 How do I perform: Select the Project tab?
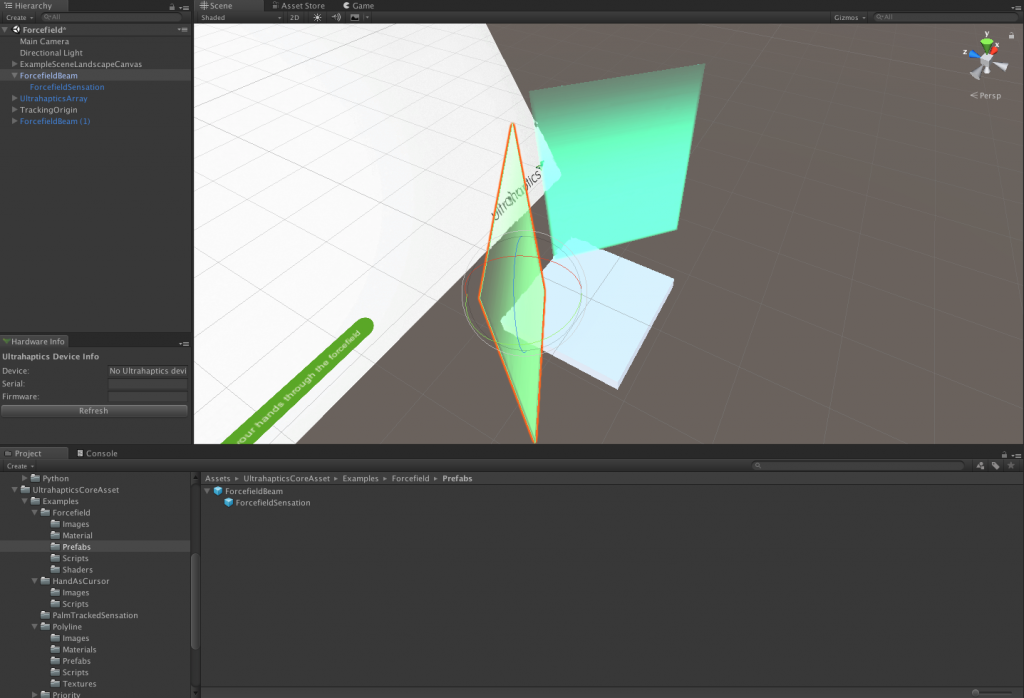[34, 454]
